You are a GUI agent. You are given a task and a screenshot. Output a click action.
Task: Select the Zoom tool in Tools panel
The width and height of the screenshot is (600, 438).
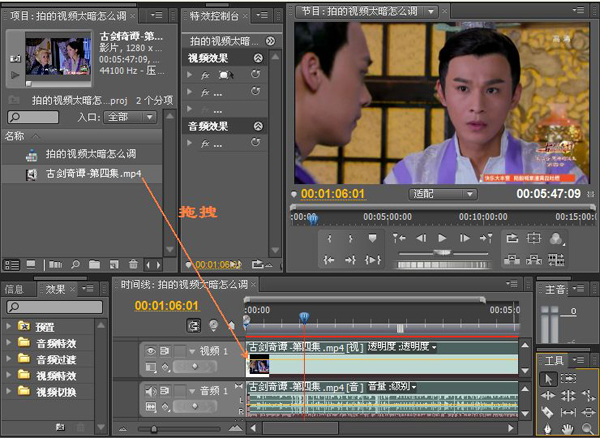click(587, 429)
